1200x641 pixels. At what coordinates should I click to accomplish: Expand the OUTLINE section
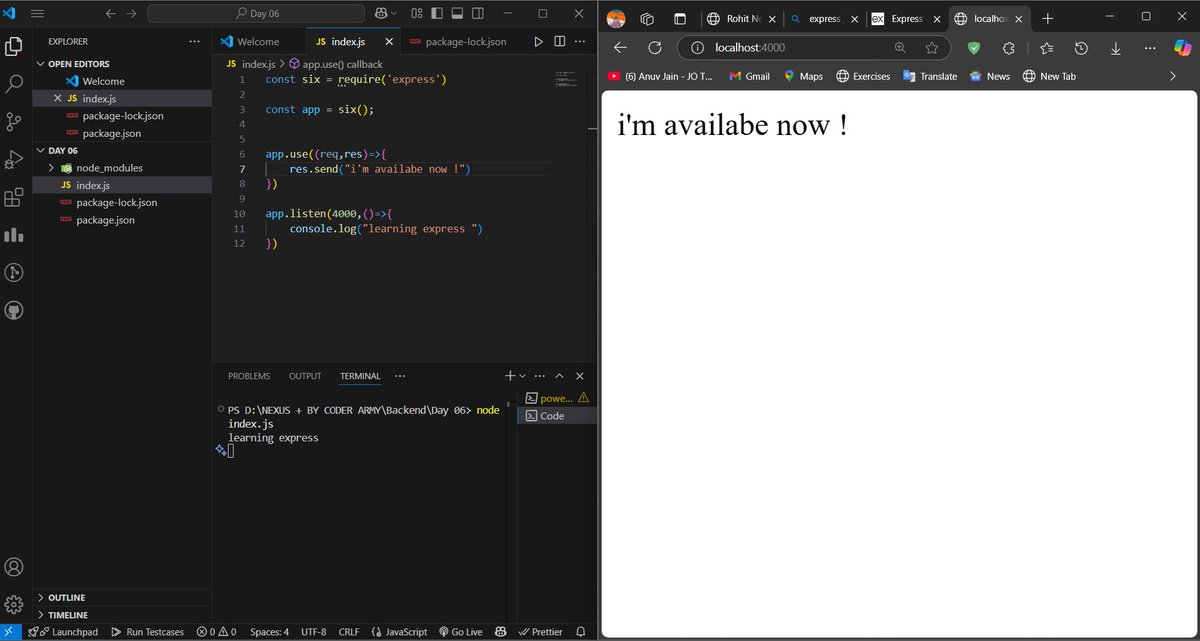tap(41, 598)
